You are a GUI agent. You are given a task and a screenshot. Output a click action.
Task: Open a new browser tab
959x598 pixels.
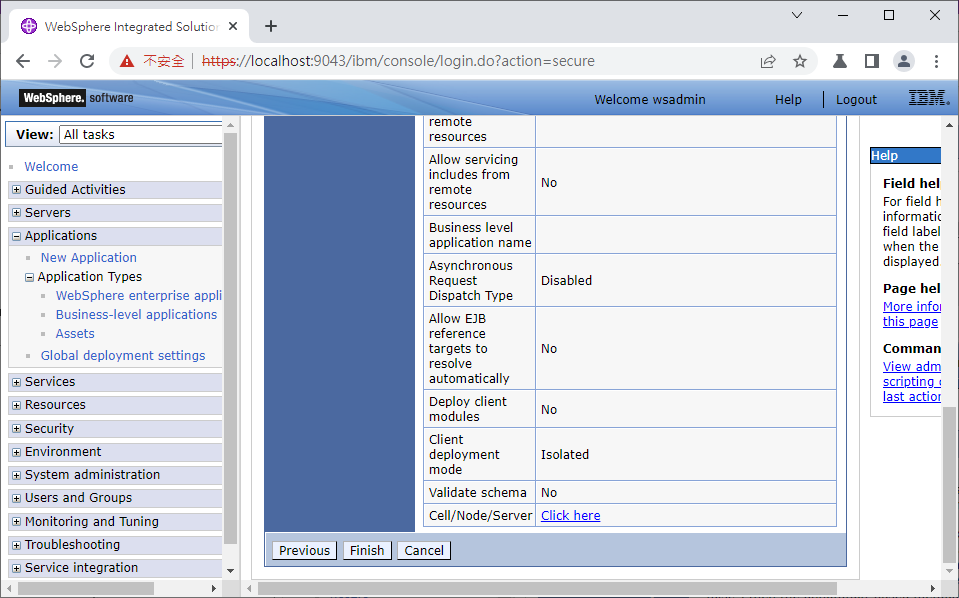[x=271, y=26]
